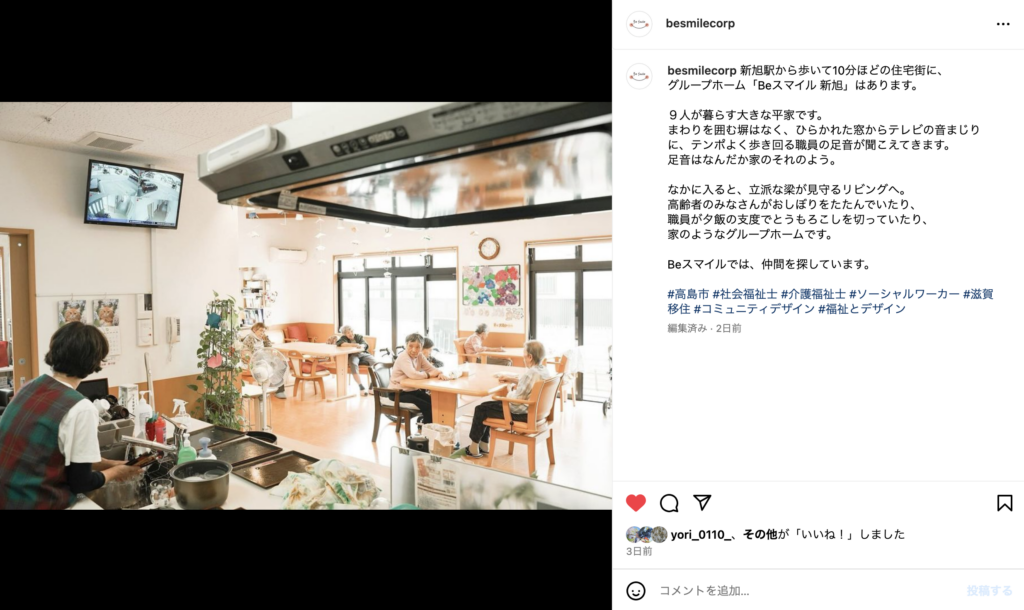Image resolution: width=1024 pixels, height=610 pixels.
Task: Save the post with the bookmark icon
Action: (1004, 502)
